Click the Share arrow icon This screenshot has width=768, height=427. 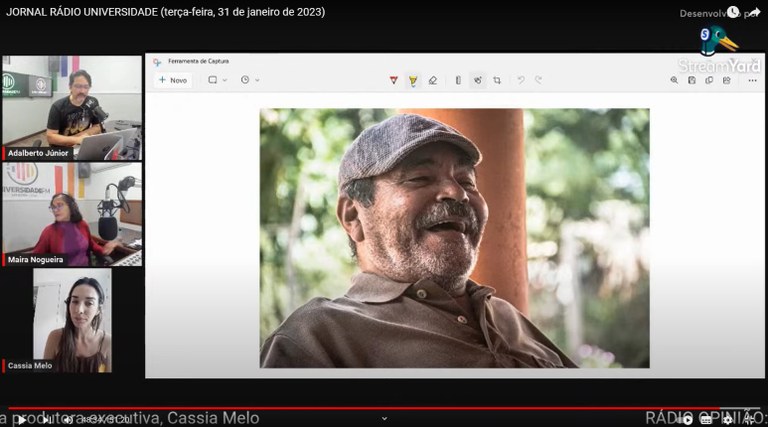tap(752, 12)
